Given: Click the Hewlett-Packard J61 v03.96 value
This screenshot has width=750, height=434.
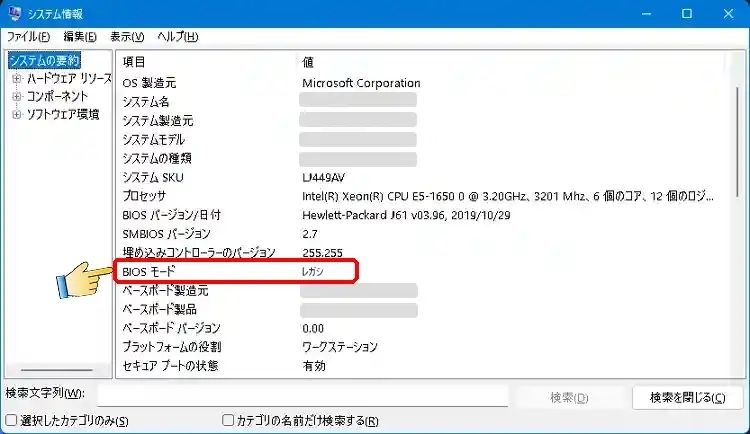Looking at the screenshot, I should 406,215.
